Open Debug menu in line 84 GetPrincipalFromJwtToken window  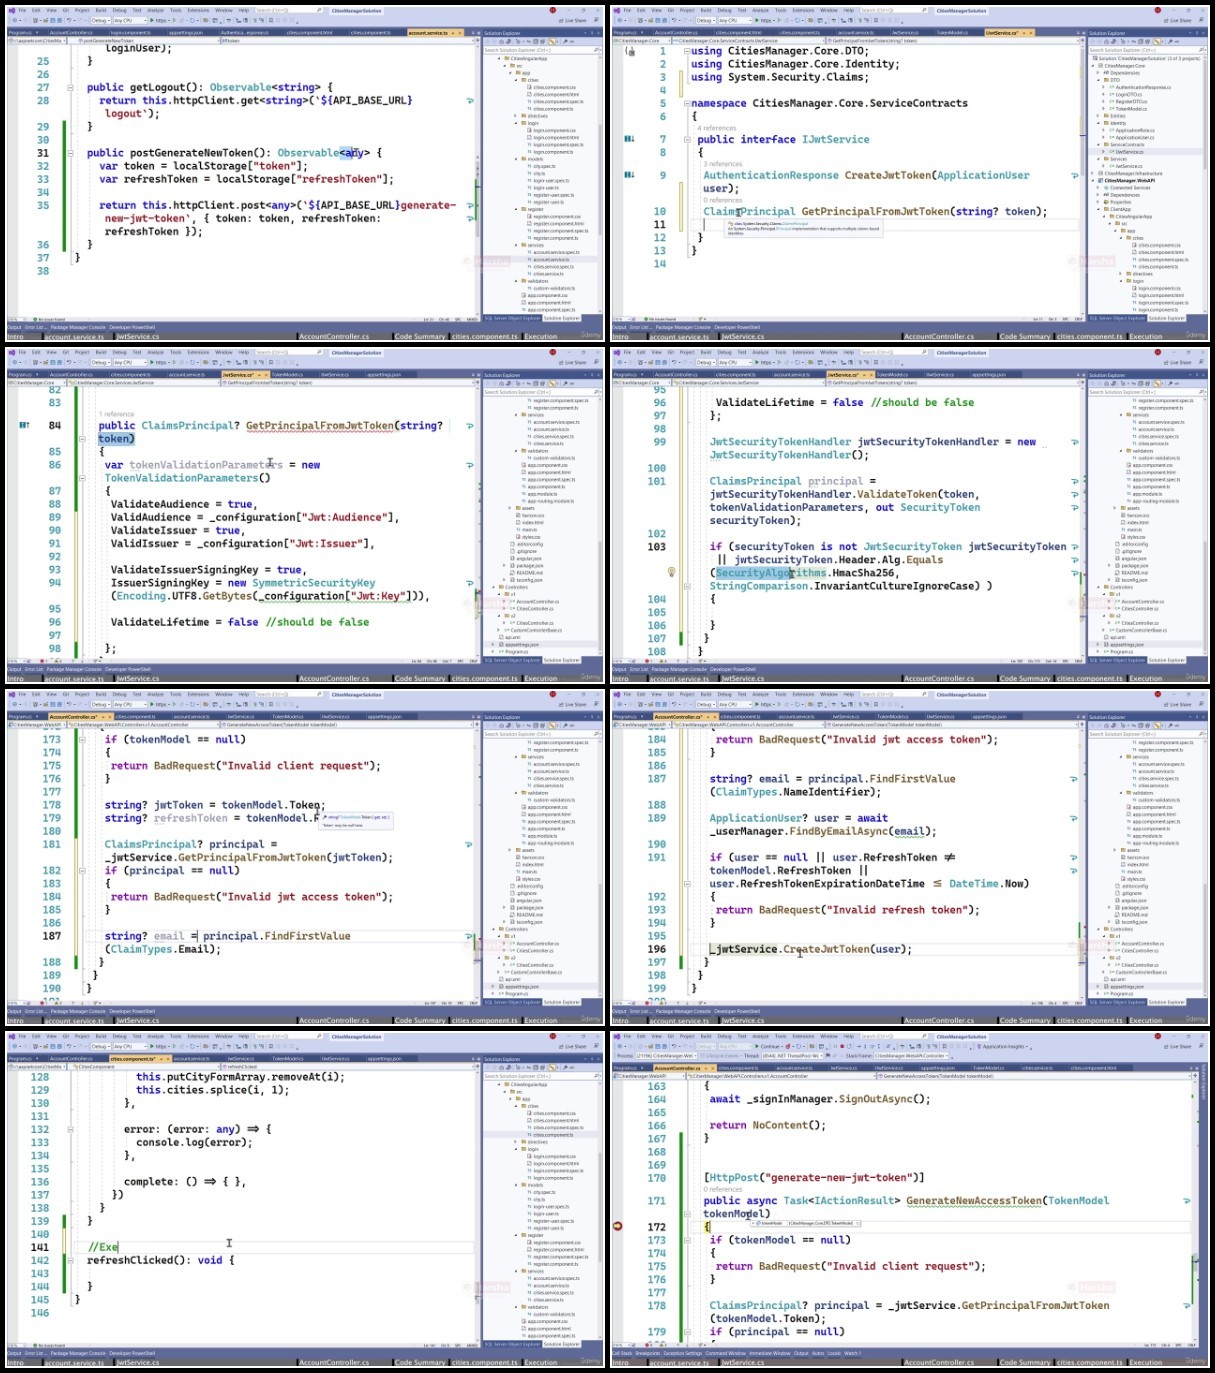pyautogui.click(x=120, y=352)
